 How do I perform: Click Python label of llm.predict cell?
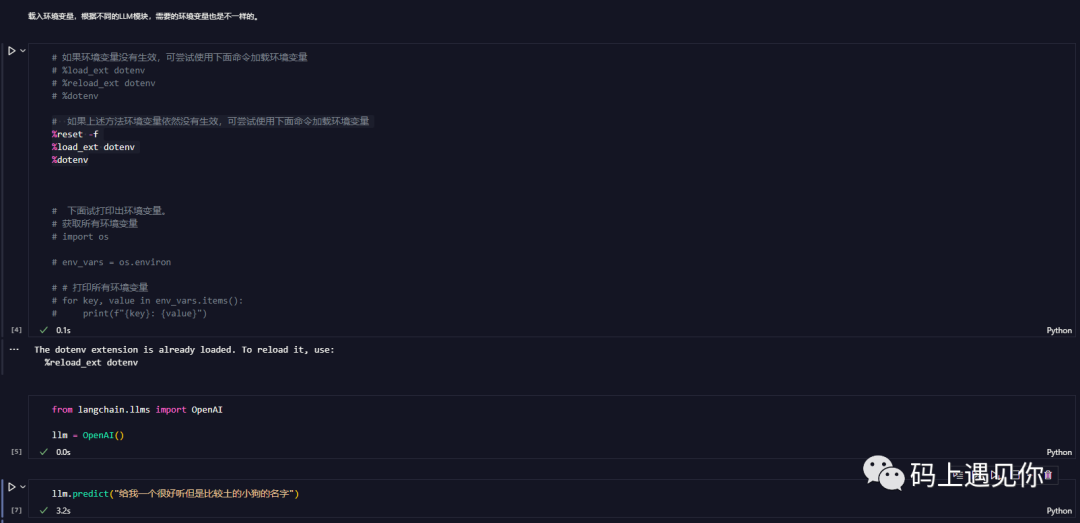pos(1058,510)
